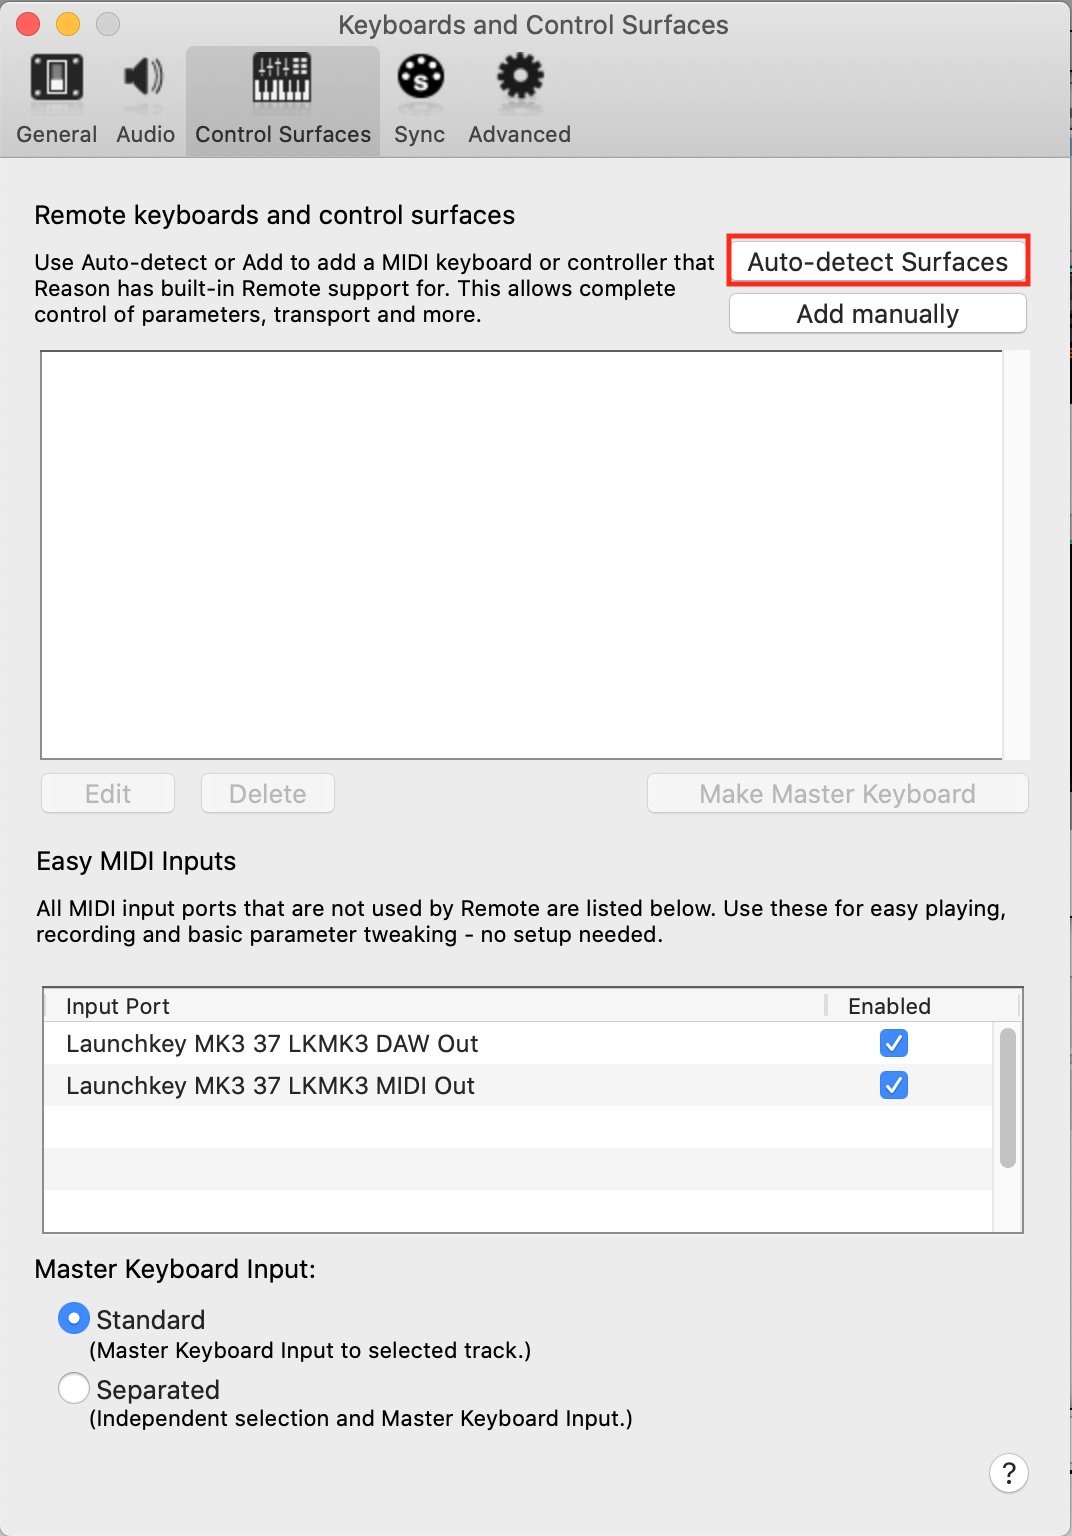Viewport: 1072px width, 1536px height.
Task: Close the window with the red button
Action: point(28,24)
